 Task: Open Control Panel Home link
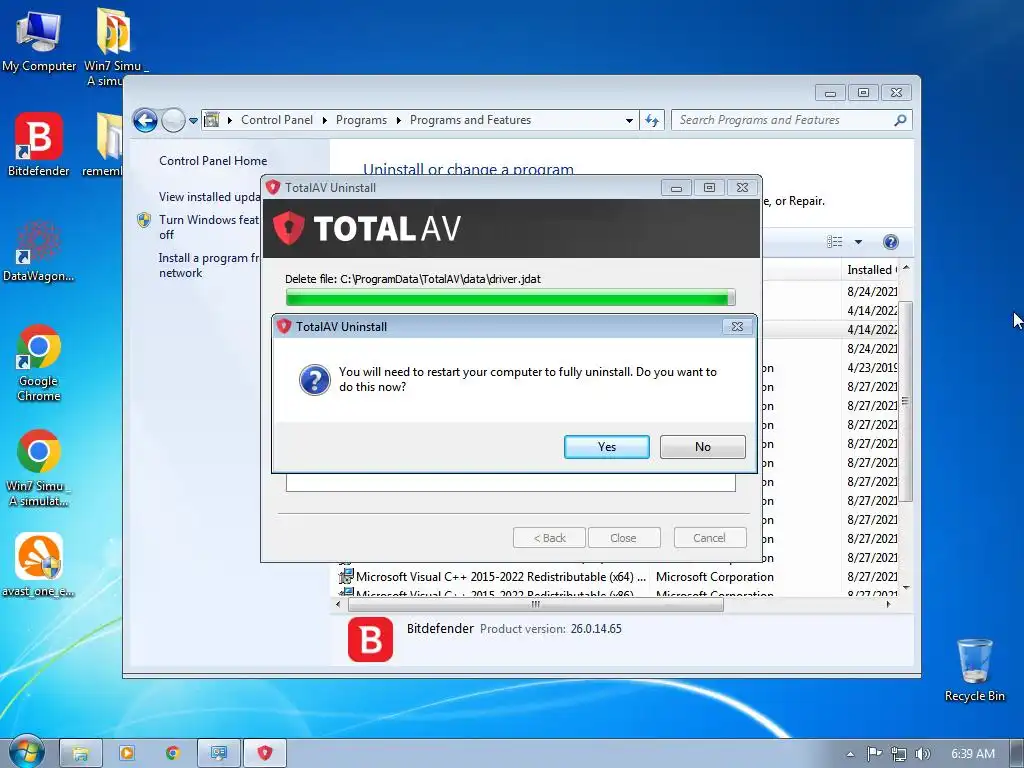(213, 161)
